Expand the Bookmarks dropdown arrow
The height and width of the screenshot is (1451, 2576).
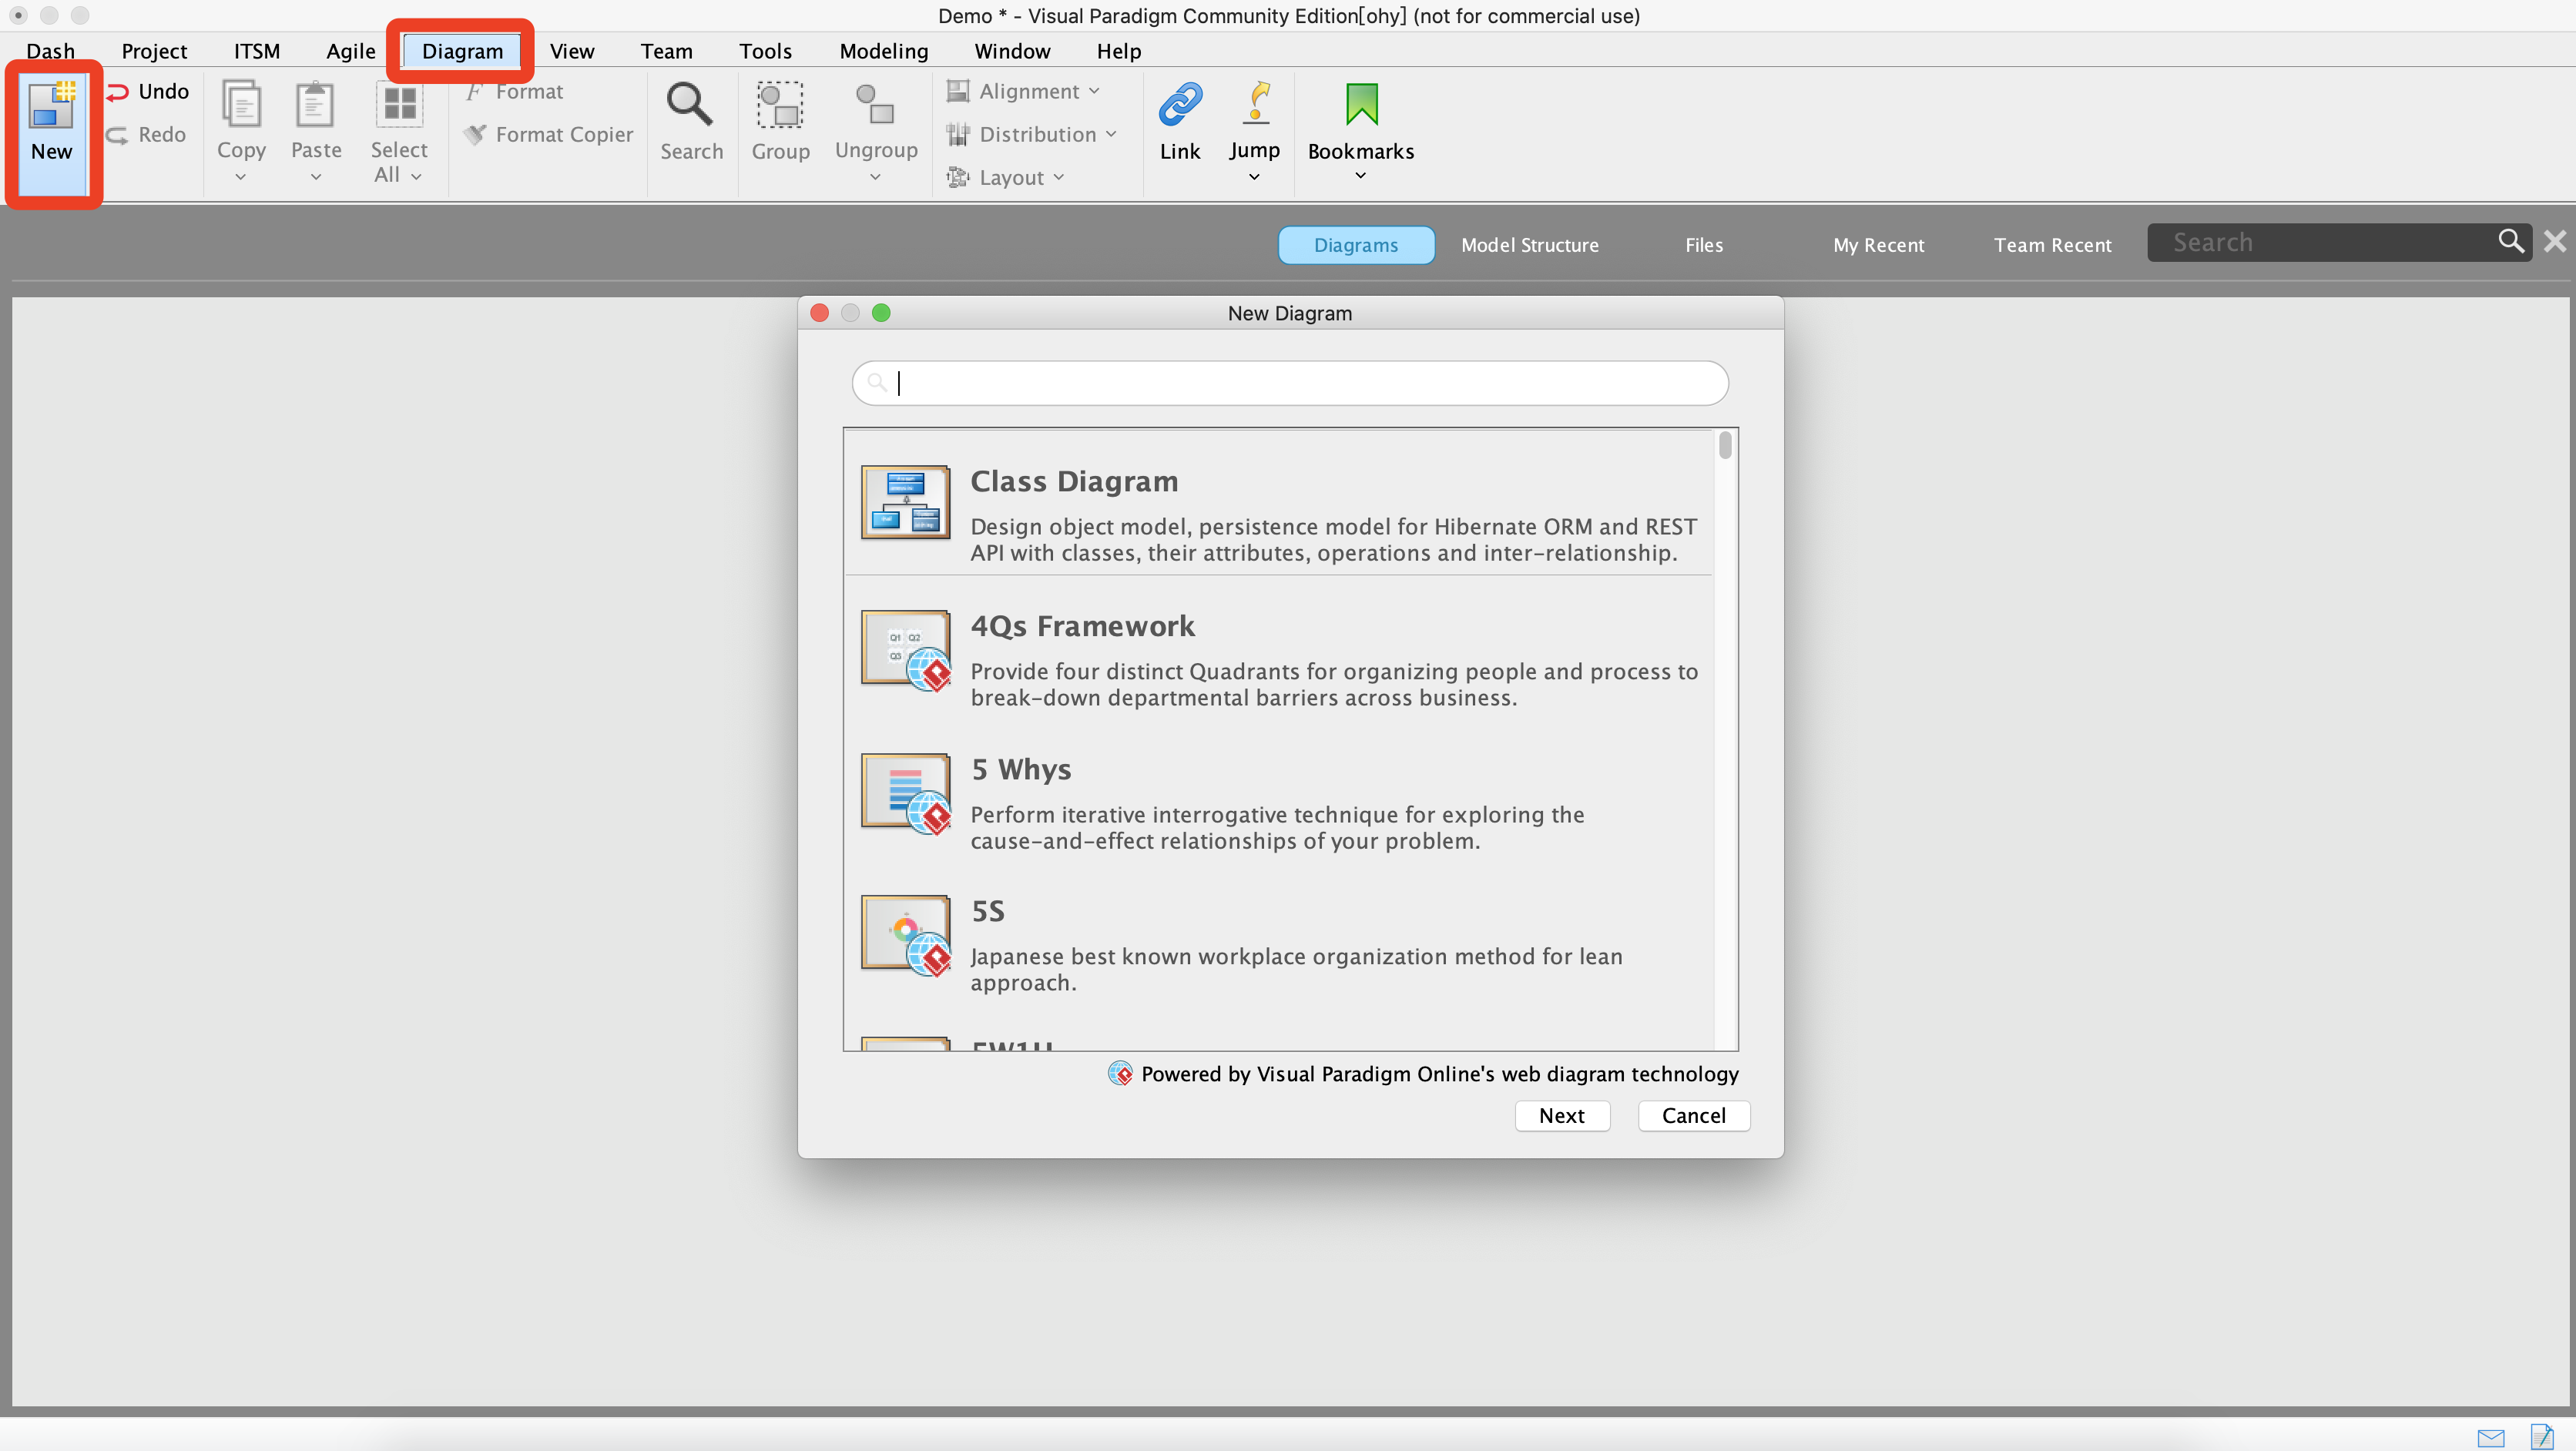click(1360, 176)
